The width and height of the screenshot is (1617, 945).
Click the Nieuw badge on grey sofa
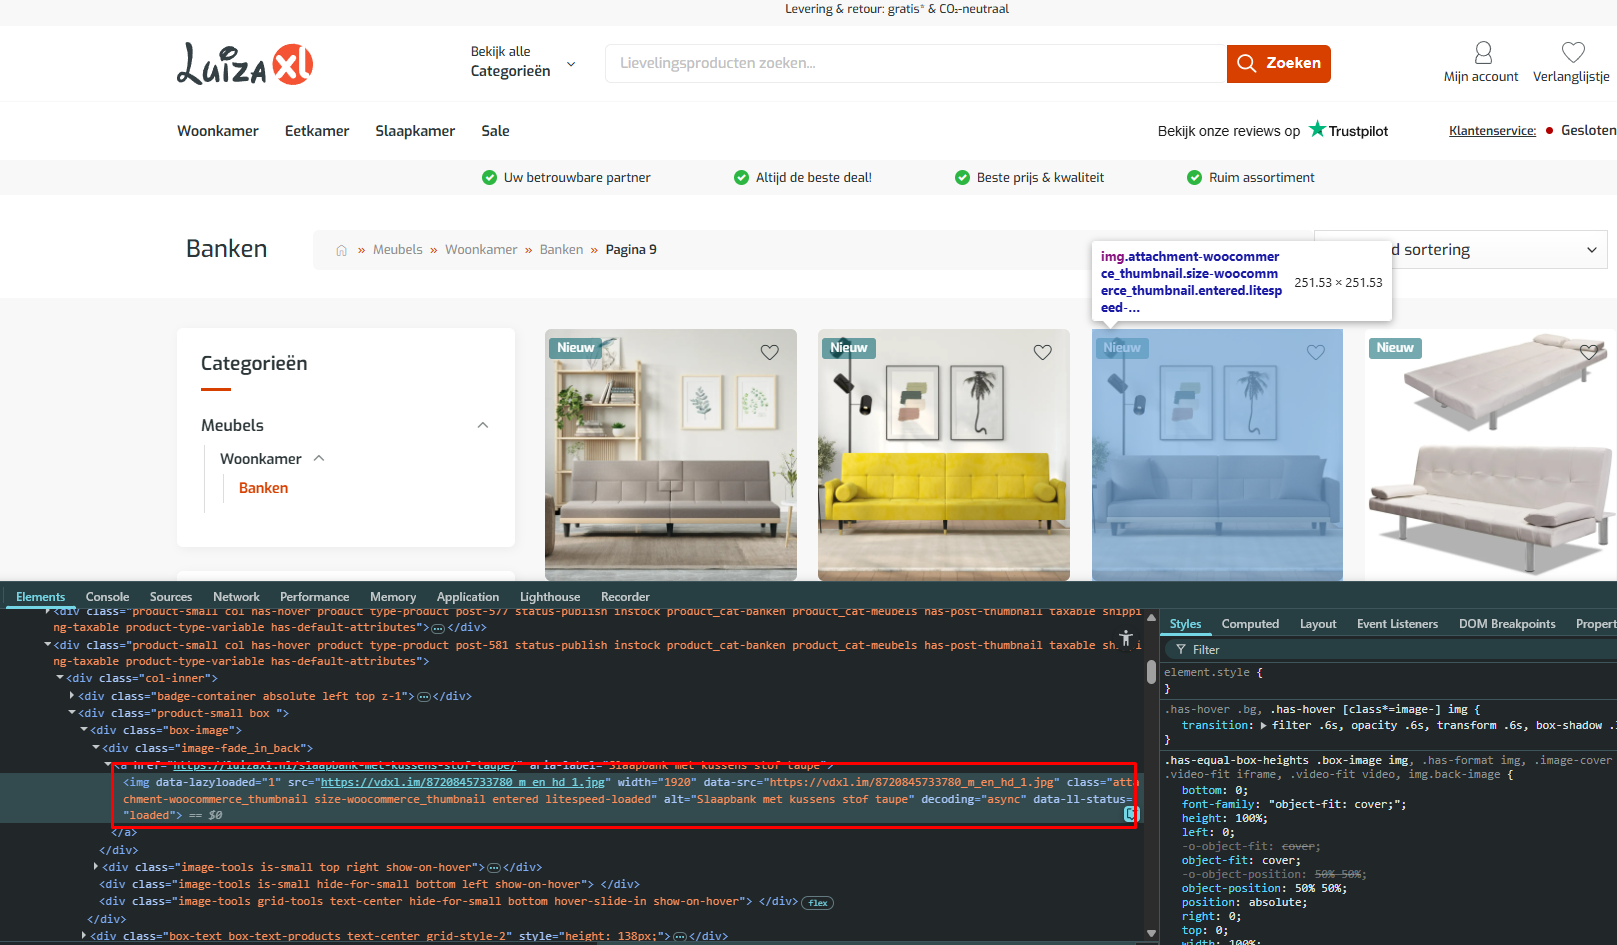pyautogui.click(x=575, y=348)
